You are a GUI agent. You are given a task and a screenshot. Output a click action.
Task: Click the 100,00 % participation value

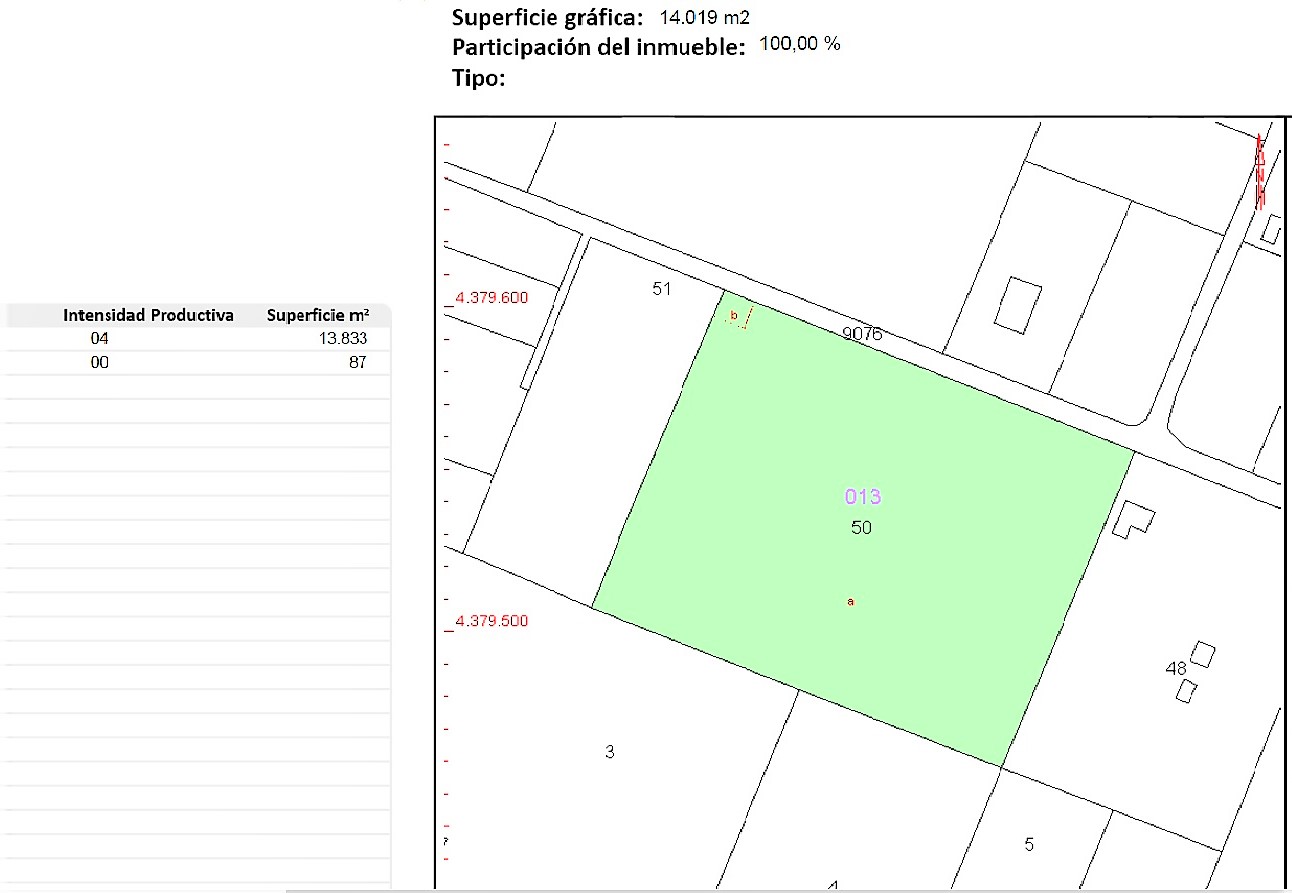point(801,45)
